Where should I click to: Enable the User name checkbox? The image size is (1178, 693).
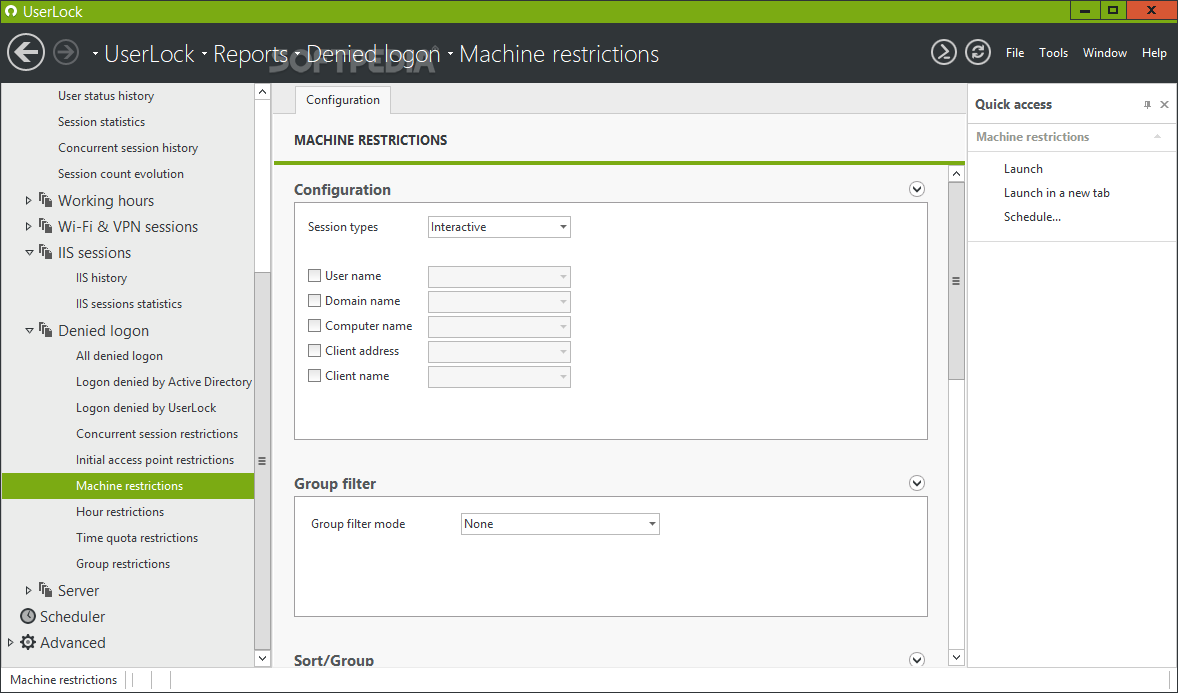(x=315, y=276)
